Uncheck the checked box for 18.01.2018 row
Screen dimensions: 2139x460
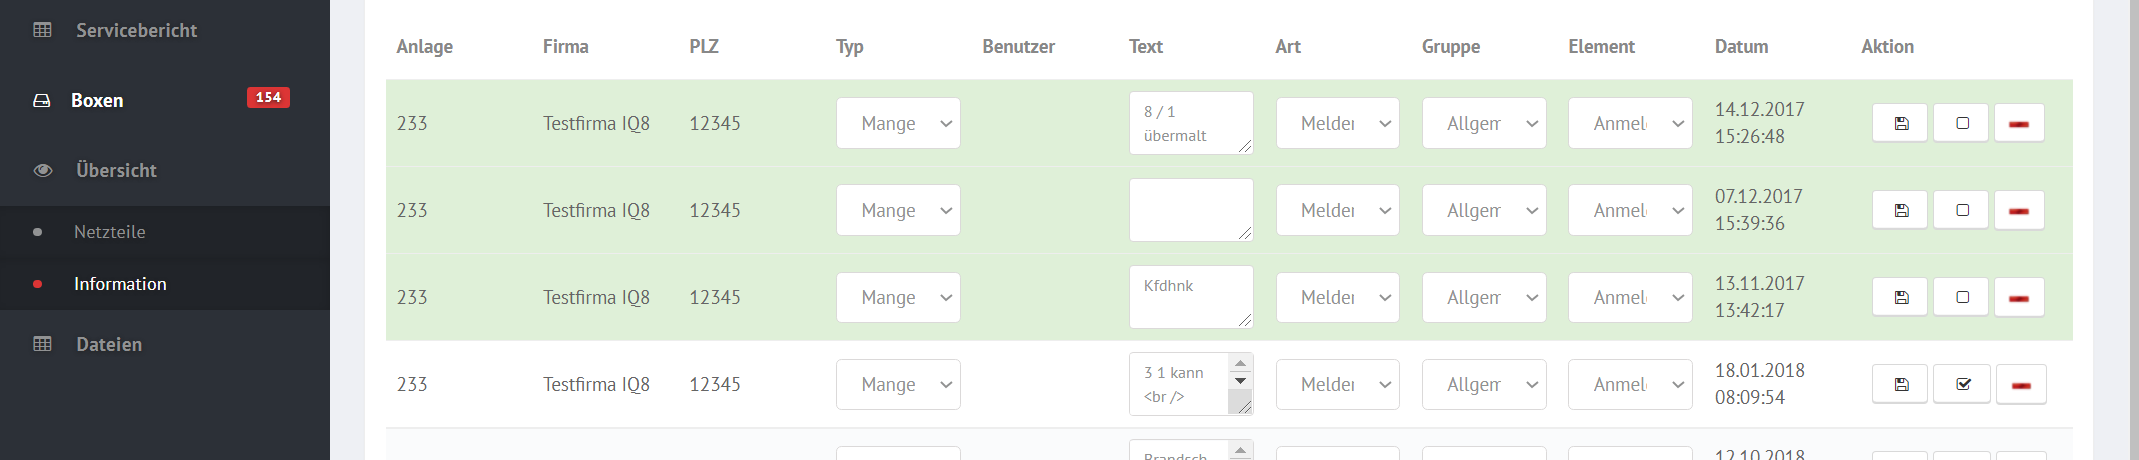[1962, 384]
